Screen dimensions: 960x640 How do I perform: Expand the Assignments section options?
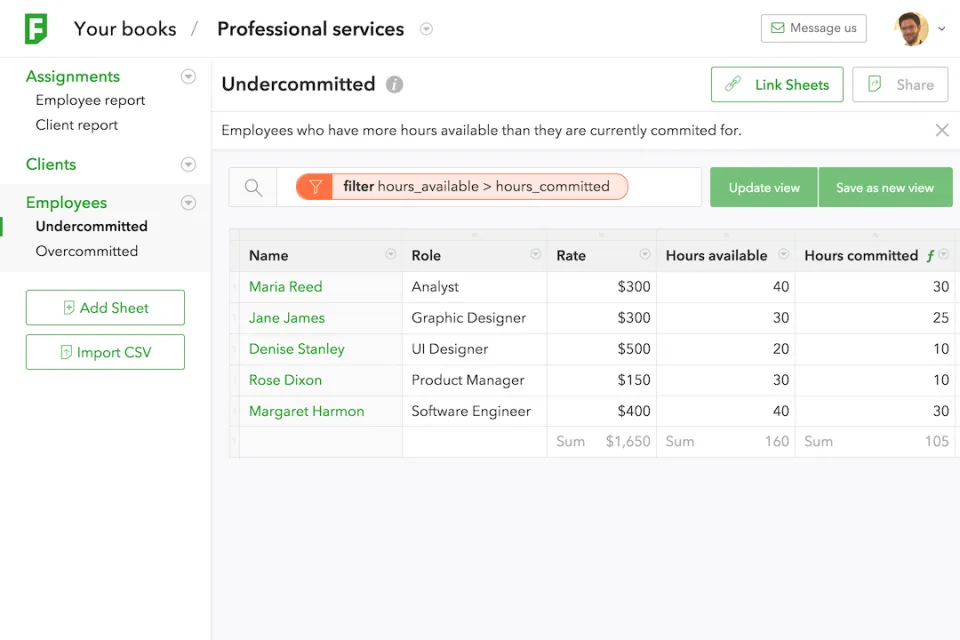[189, 77]
